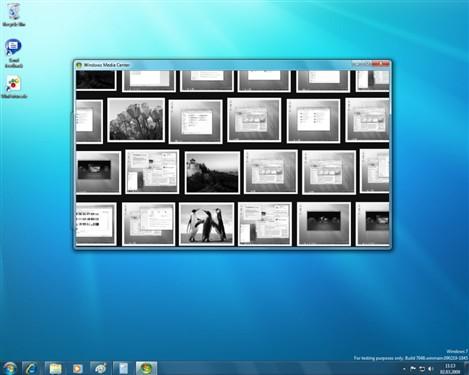Image resolution: width=469 pixels, height=375 pixels.
Task: Open Windows Explorer folder taskbar icon
Action: click(55, 368)
